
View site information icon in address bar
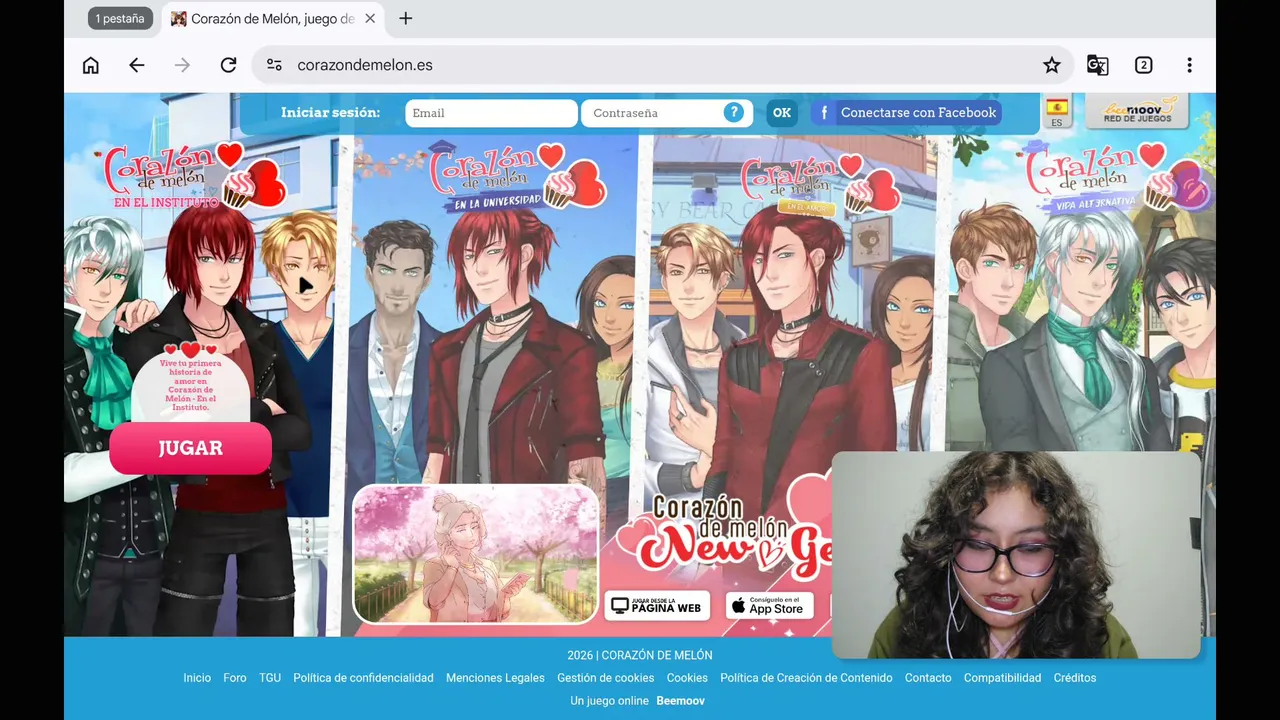click(x=274, y=65)
